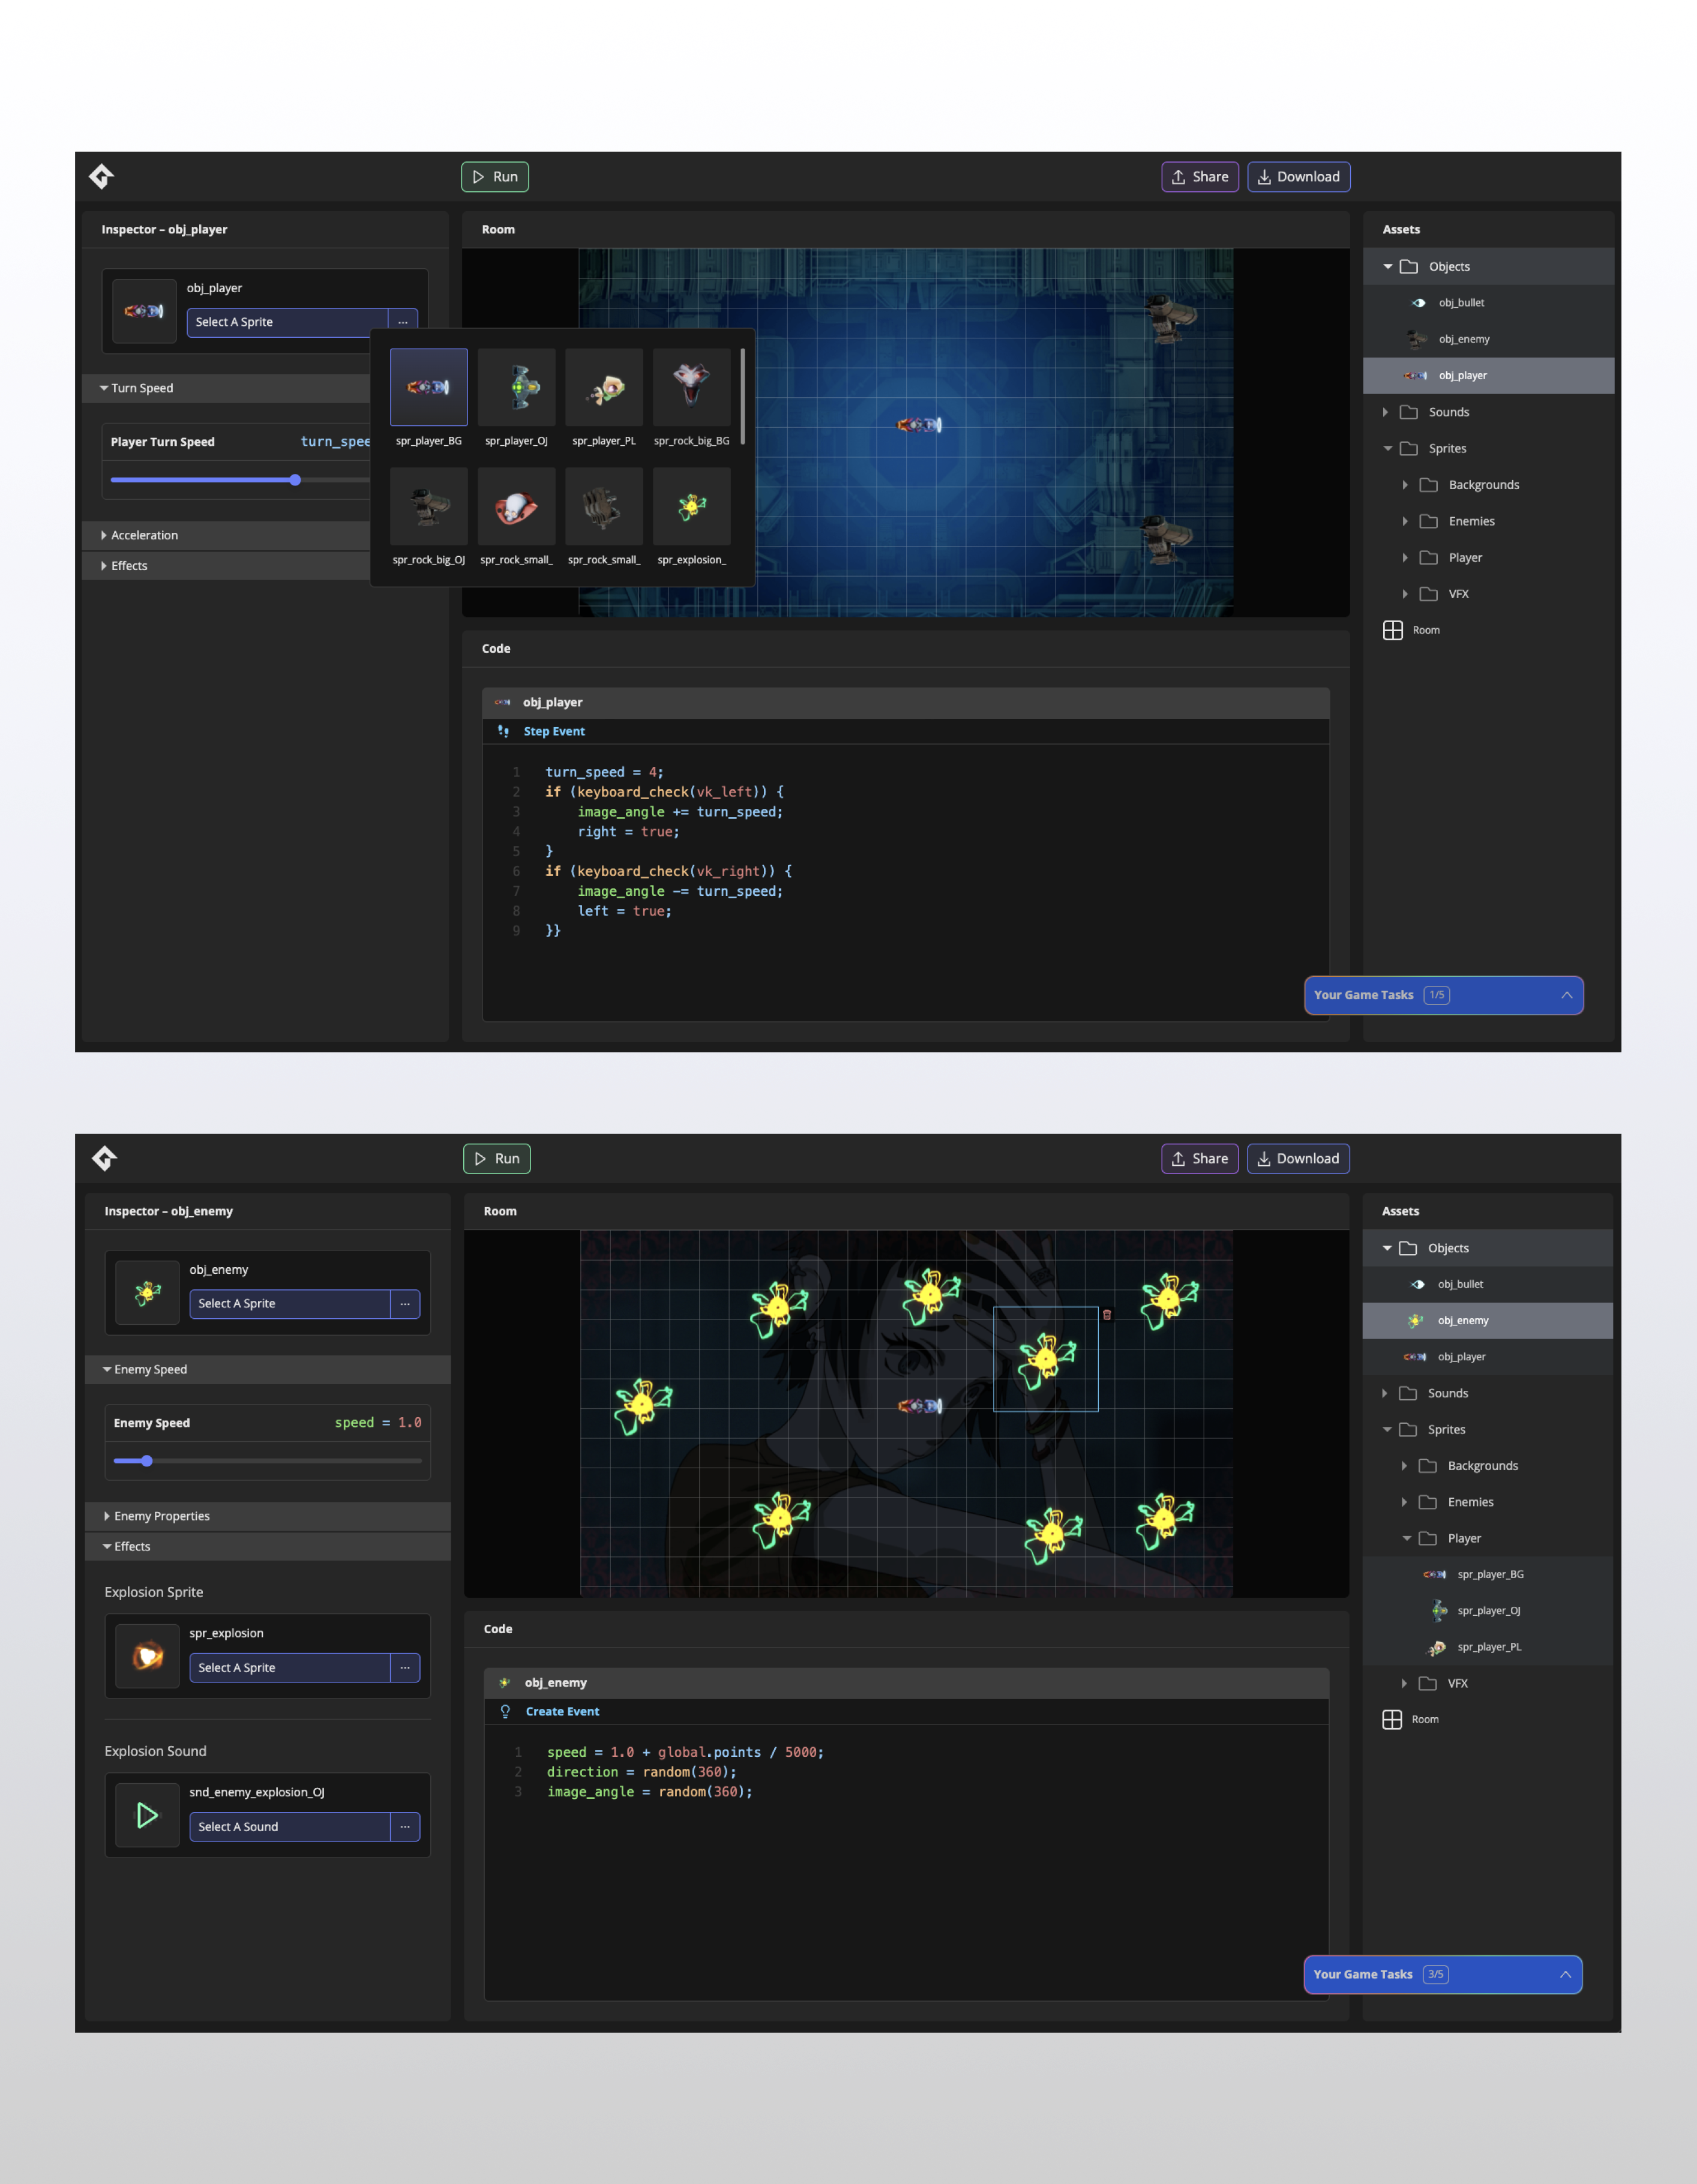Select spr_player_OJ thumbnail in the sprite picker
Image resolution: width=1697 pixels, height=2184 pixels.
[516, 387]
